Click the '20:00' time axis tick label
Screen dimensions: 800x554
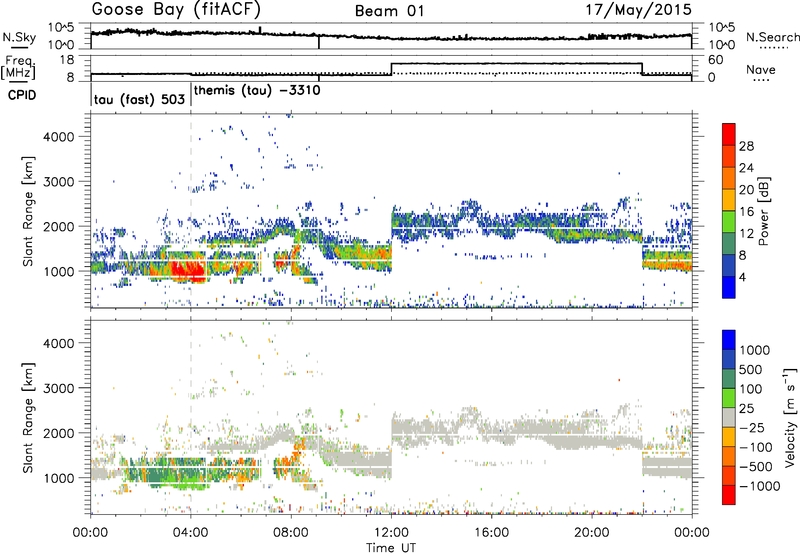(592, 533)
